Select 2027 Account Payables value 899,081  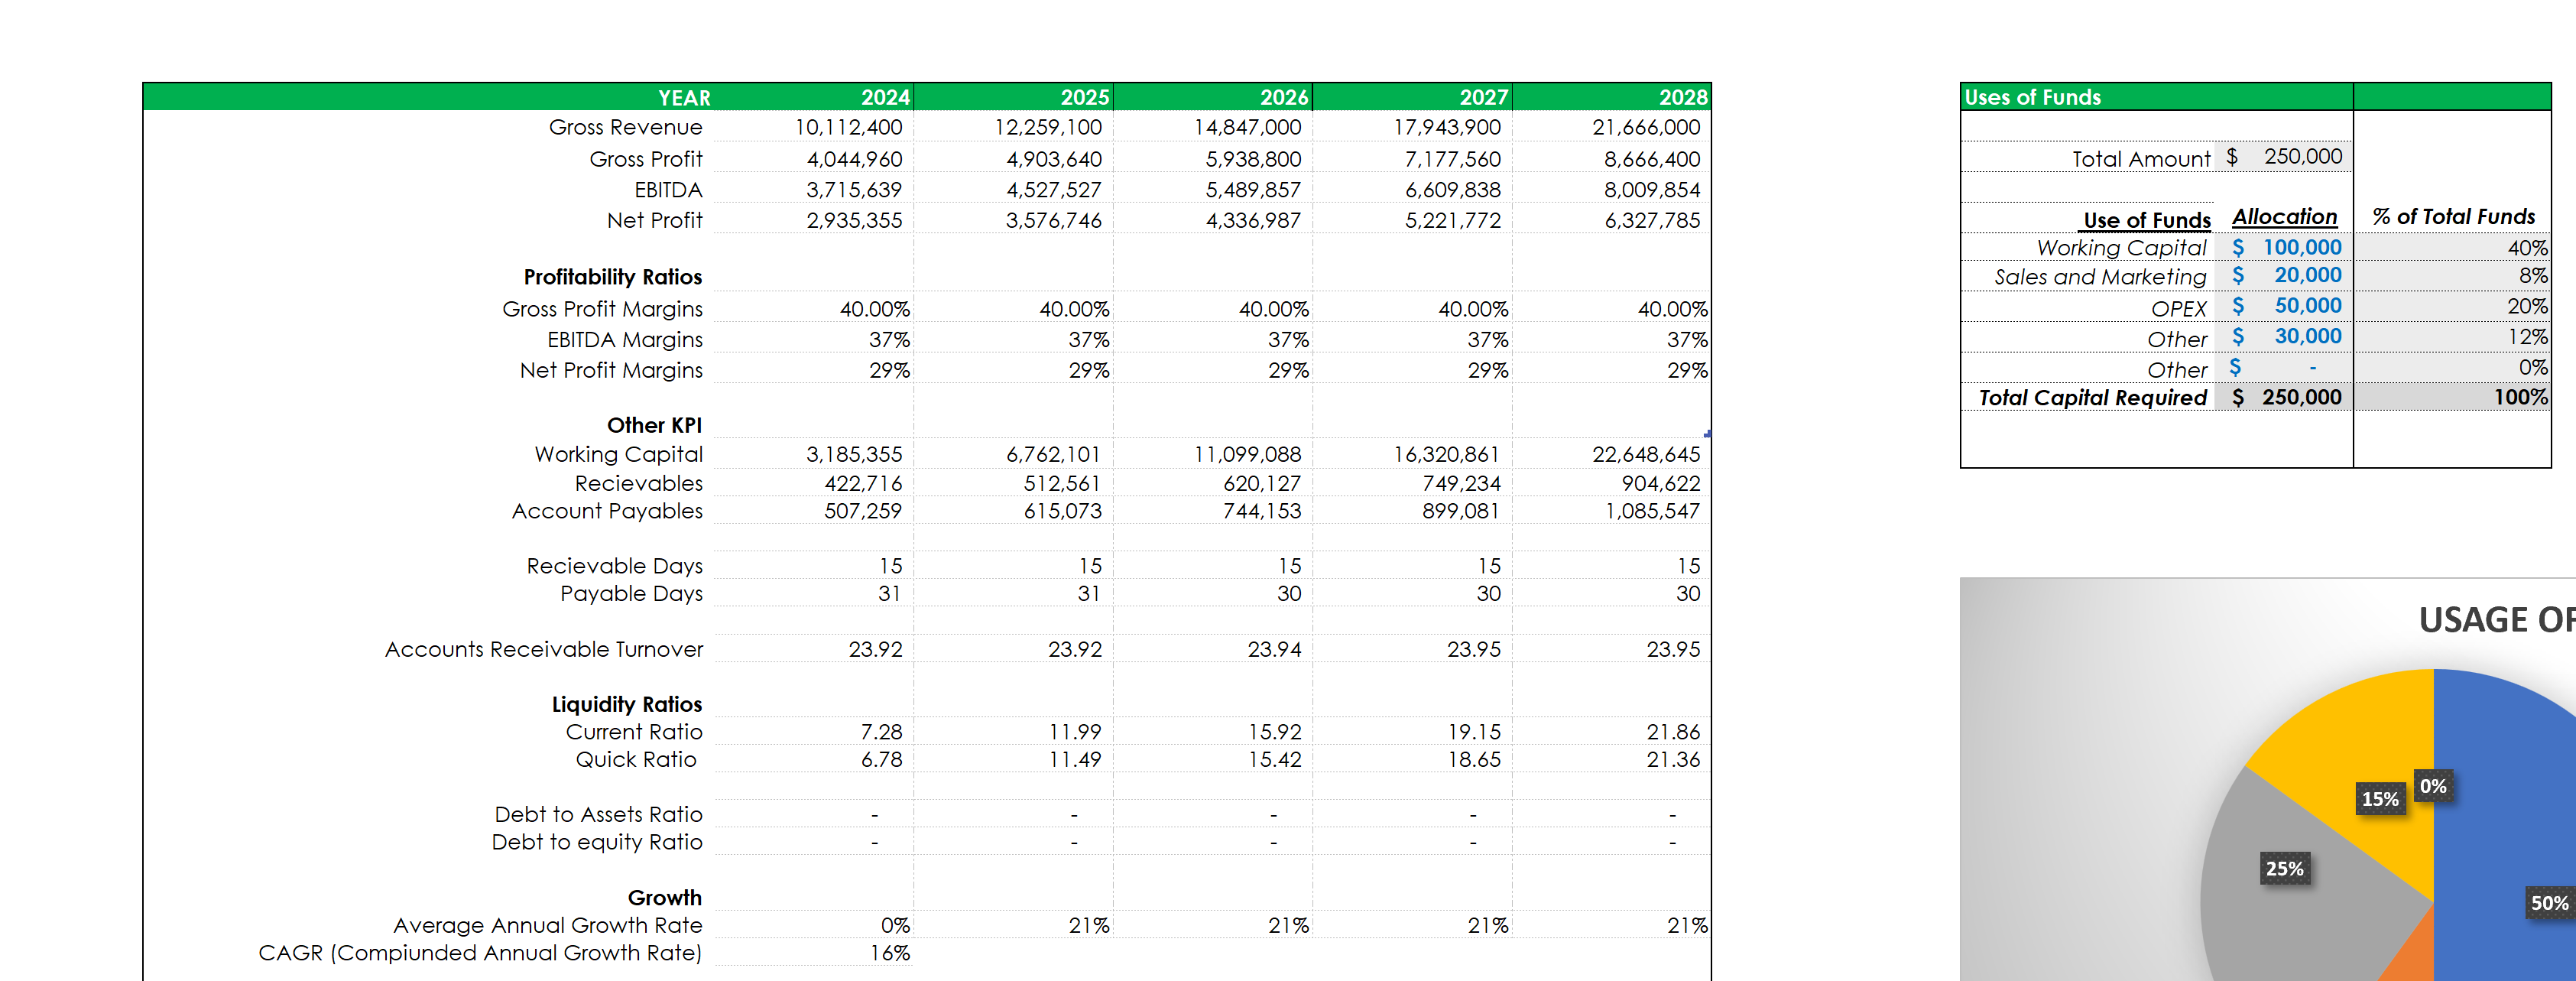1459,511
